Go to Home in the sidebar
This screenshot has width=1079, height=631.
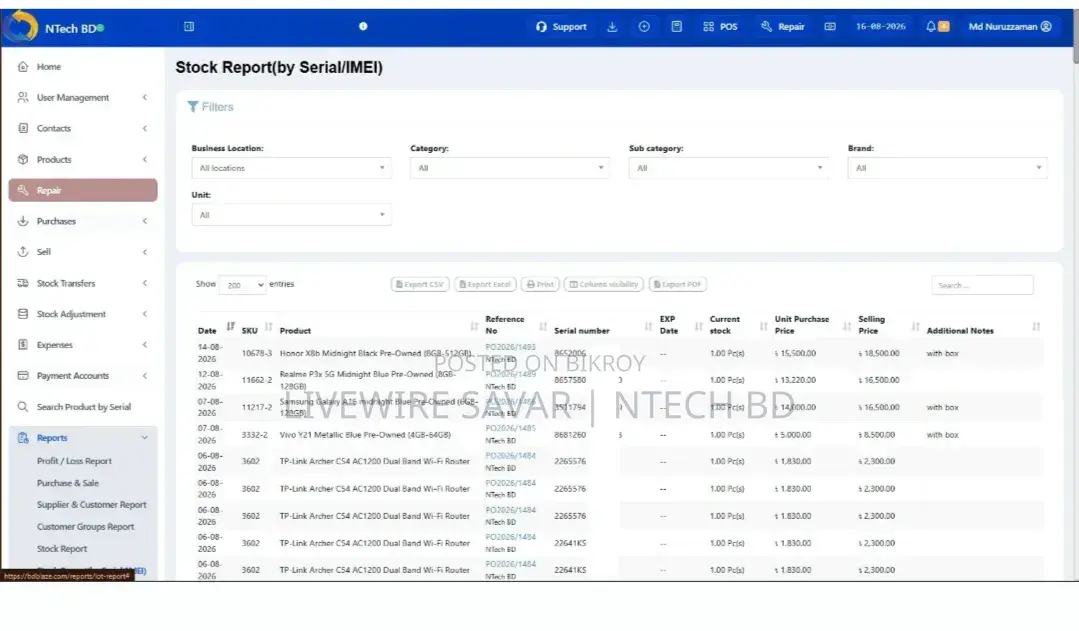(x=48, y=67)
